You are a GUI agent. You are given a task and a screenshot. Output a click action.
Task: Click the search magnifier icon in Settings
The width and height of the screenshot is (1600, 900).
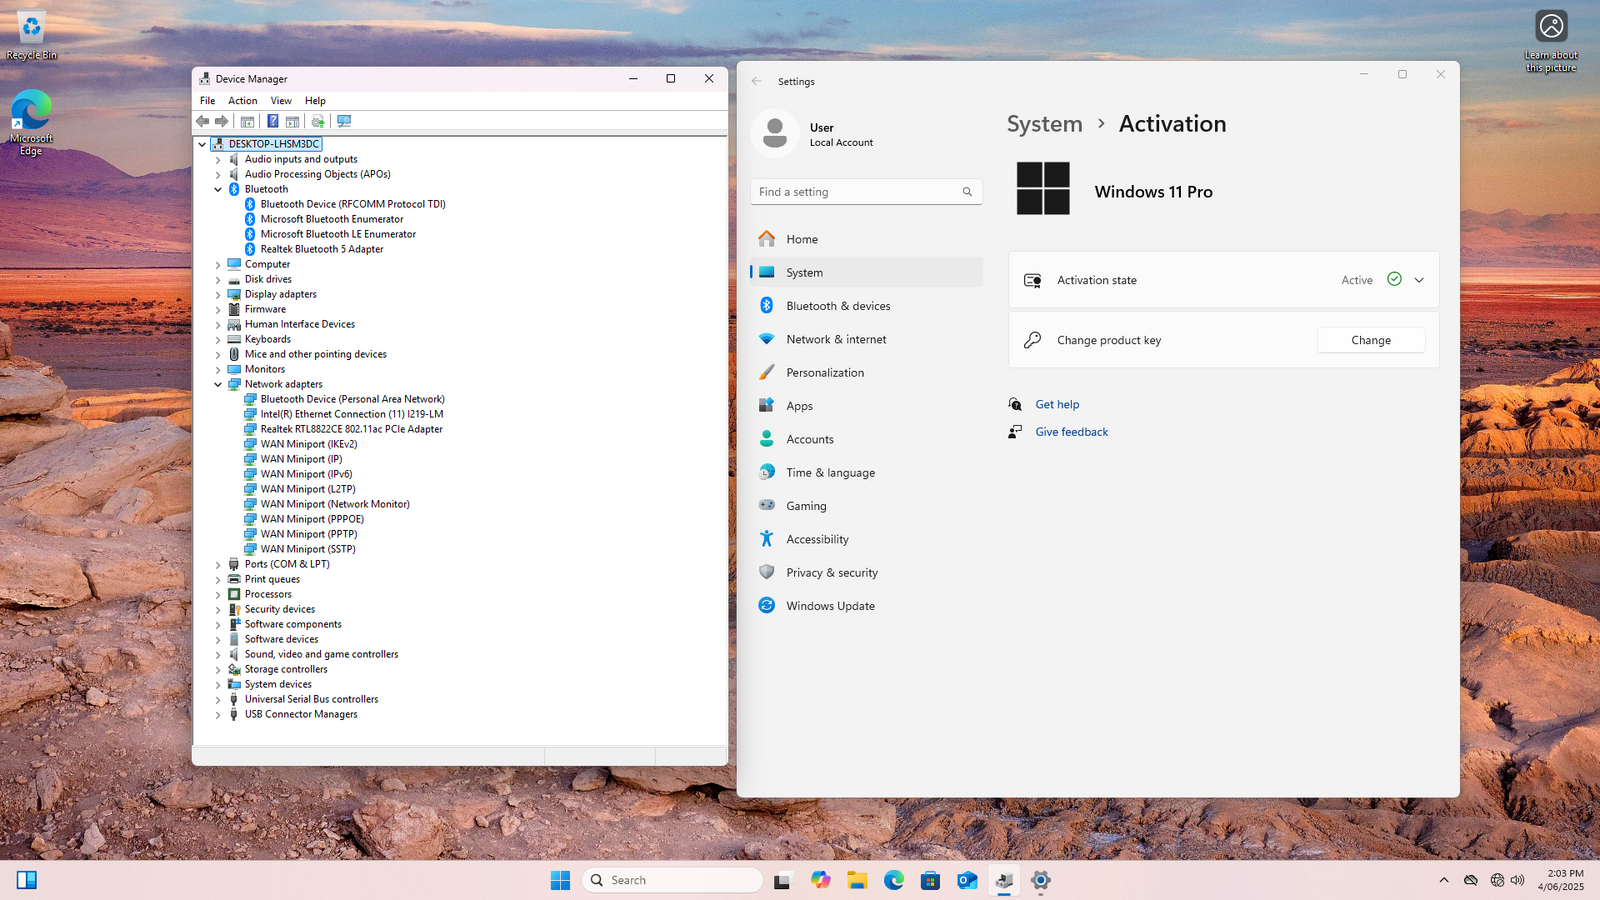967,192
